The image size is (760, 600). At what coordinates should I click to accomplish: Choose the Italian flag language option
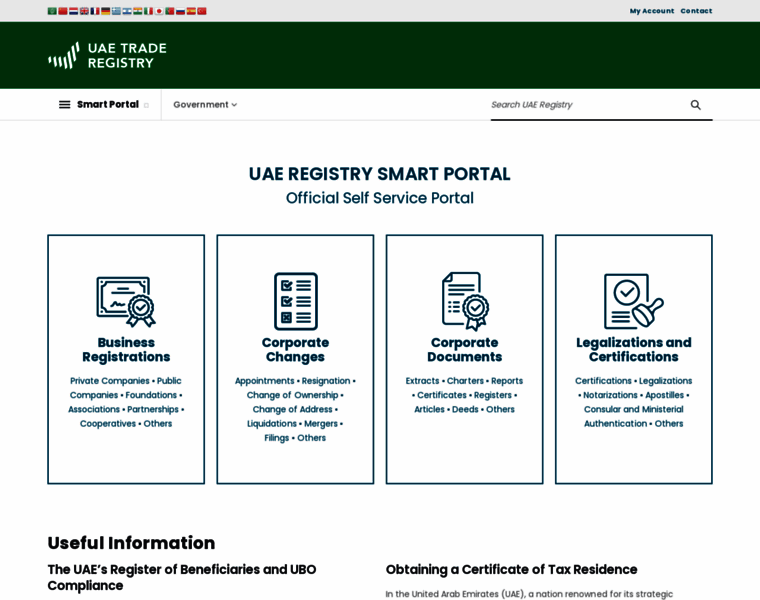click(148, 11)
